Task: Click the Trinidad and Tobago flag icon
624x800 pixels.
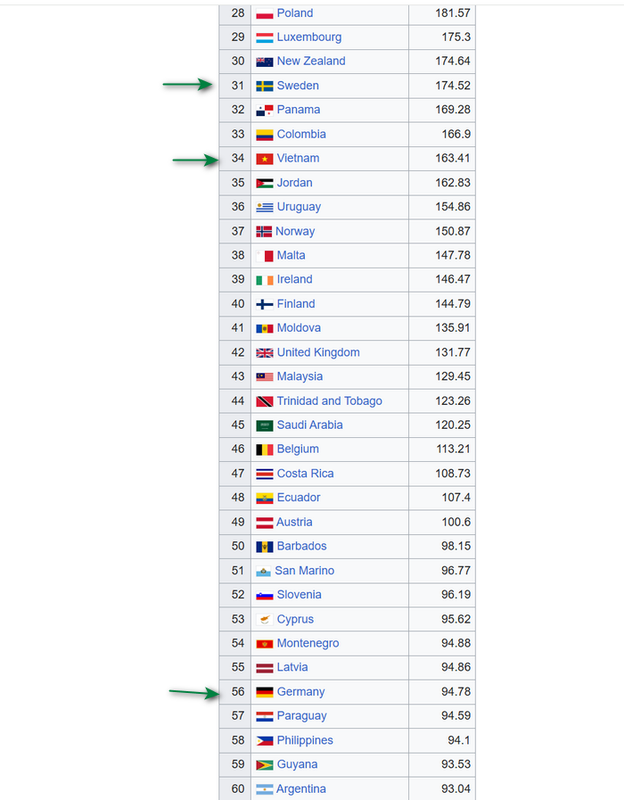Action: (264, 402)
